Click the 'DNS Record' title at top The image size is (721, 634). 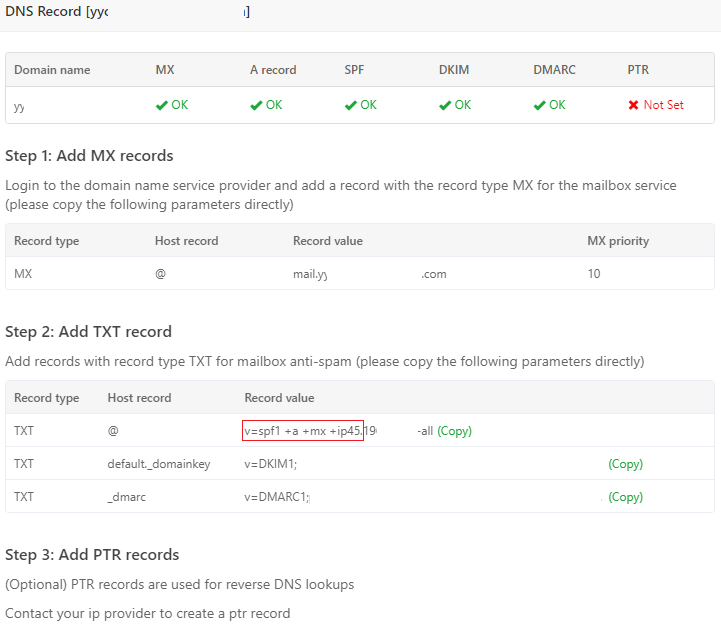(43, 12)
